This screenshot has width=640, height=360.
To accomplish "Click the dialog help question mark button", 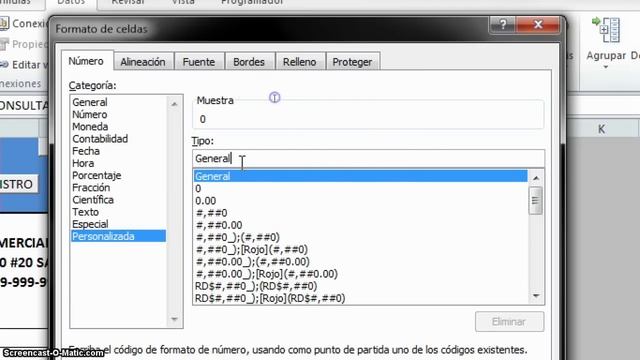I will coord(503,24).
